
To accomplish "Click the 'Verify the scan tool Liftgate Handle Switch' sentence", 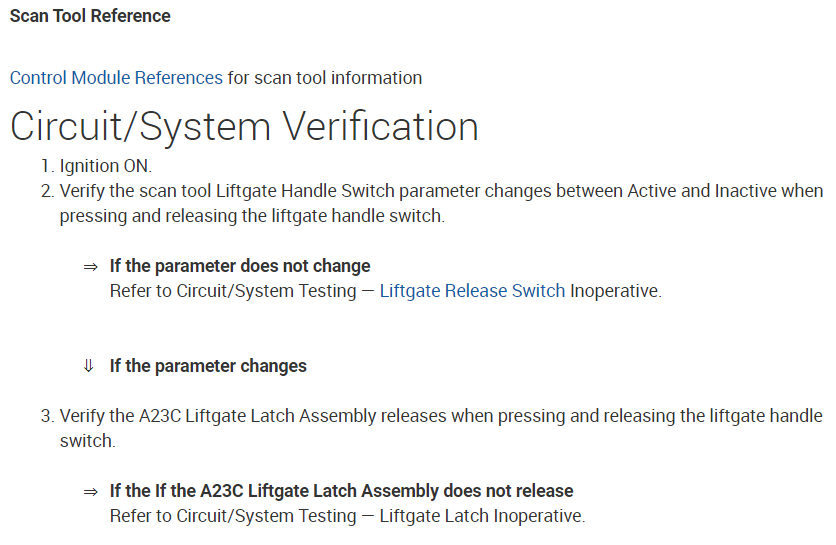I will tap(440, 191).
